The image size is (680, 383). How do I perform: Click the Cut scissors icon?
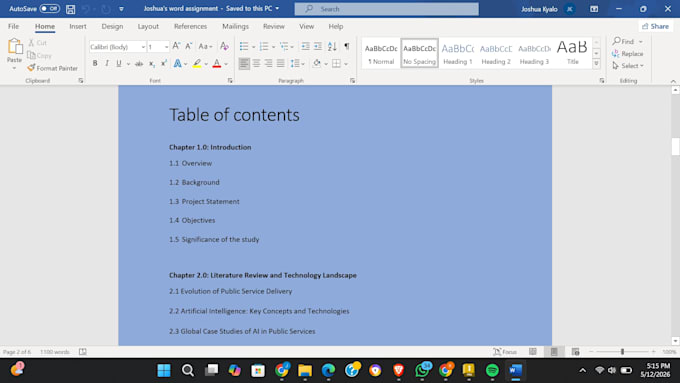(x=31, y=43)
